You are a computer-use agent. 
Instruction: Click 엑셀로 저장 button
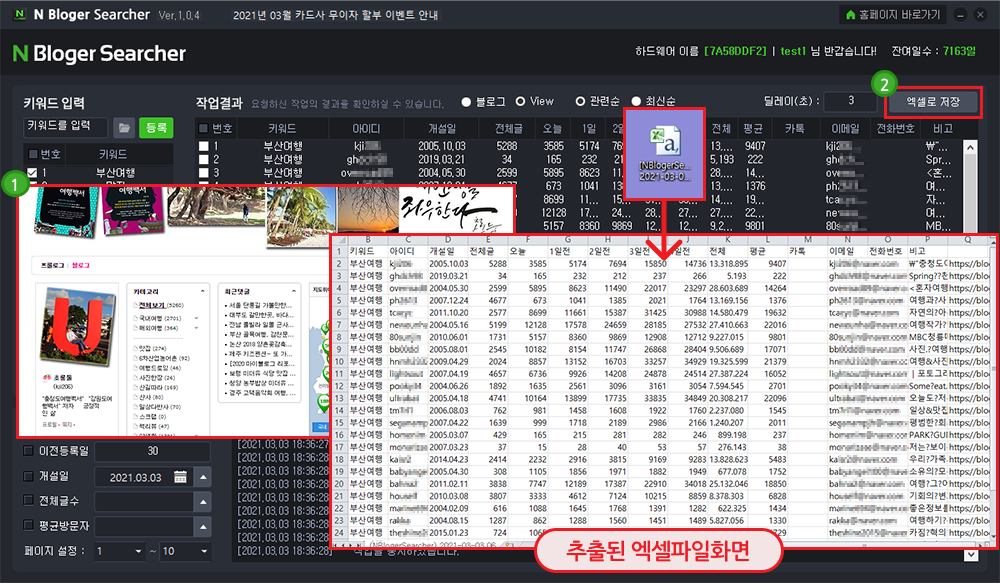coord(932,102)
